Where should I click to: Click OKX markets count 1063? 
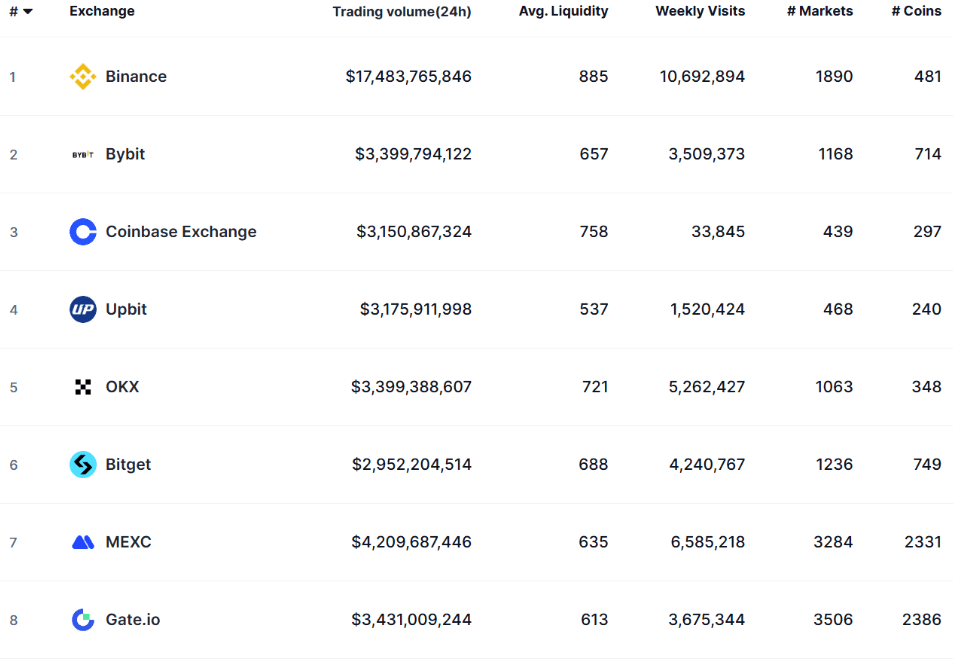(834, 387)
